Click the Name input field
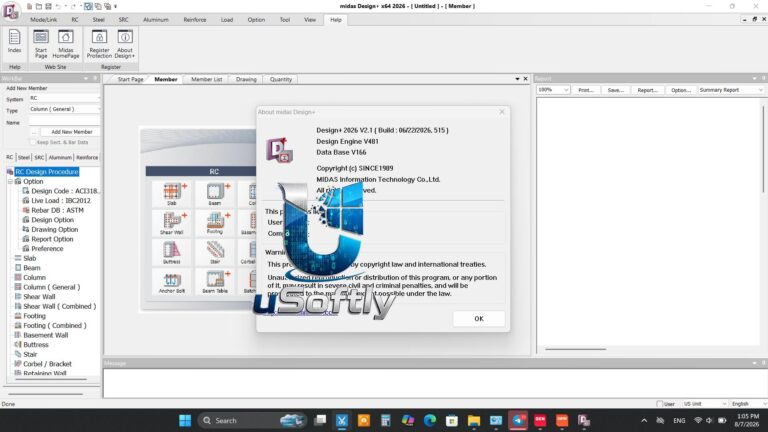The height and width of the screenshot is (432, 768). click(x=64, y=121)
